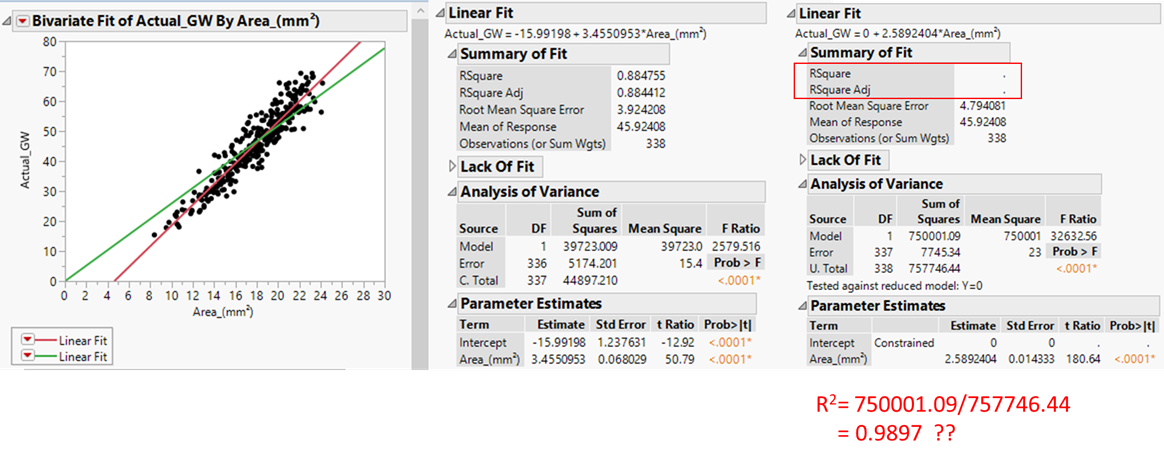Image resolution: width=1164 pixels, height=462 pixels.
Task: Click F Ratio value 2579.516
Action: 737,246
